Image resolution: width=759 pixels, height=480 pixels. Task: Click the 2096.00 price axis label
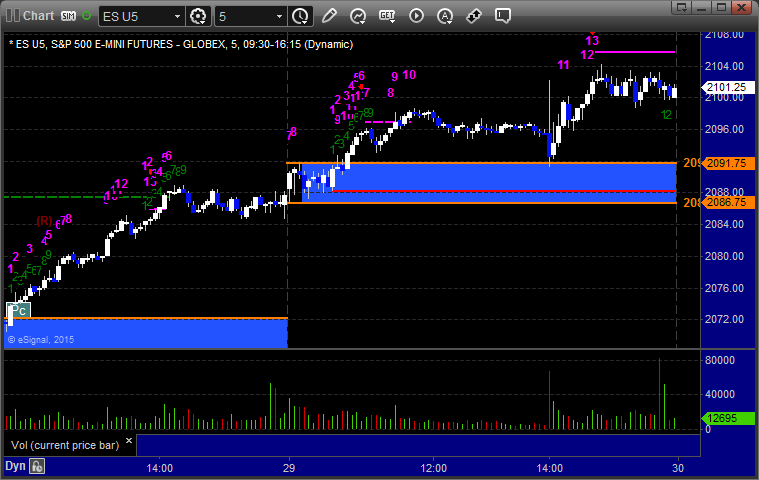[x=724, y=129]
